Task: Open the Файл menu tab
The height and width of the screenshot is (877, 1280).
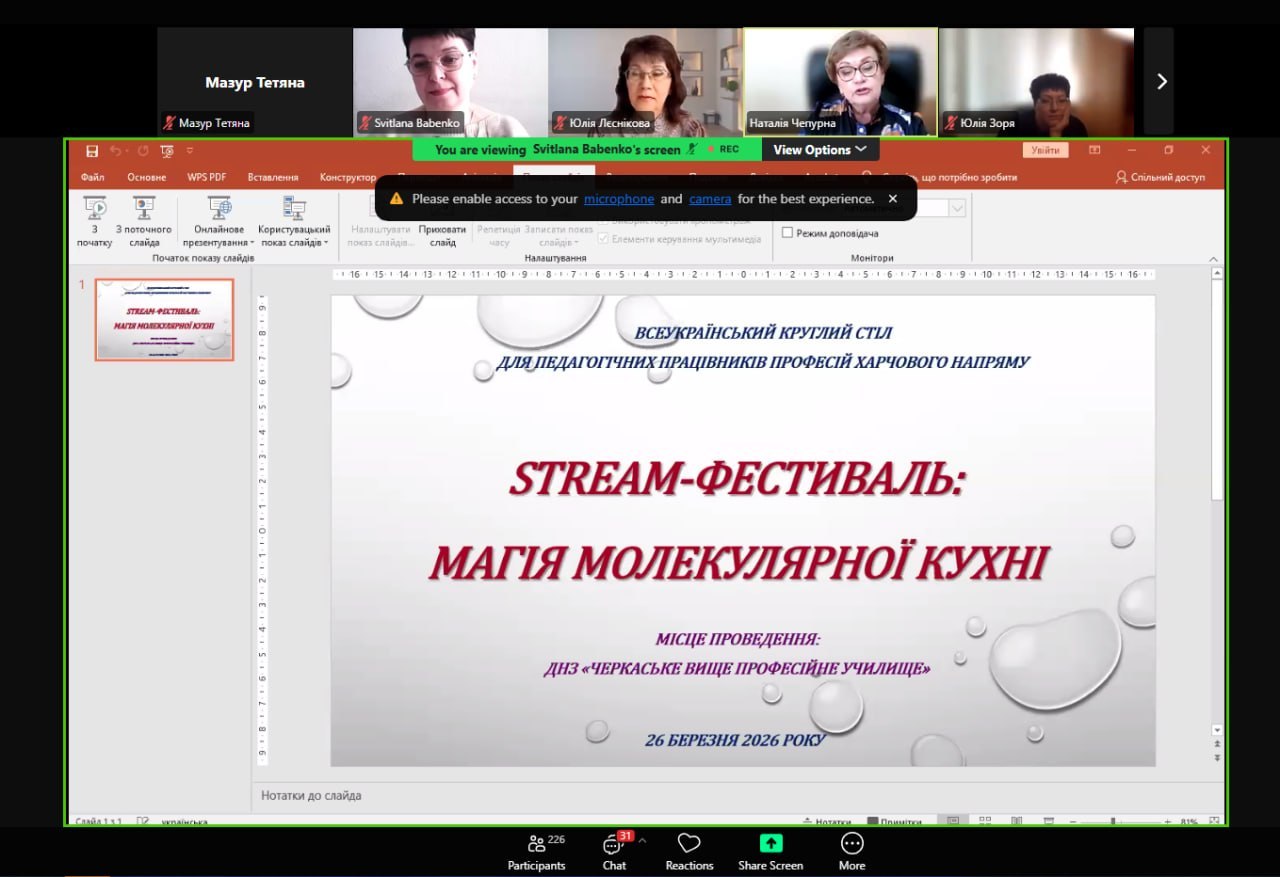Action: tap(93, 177)
